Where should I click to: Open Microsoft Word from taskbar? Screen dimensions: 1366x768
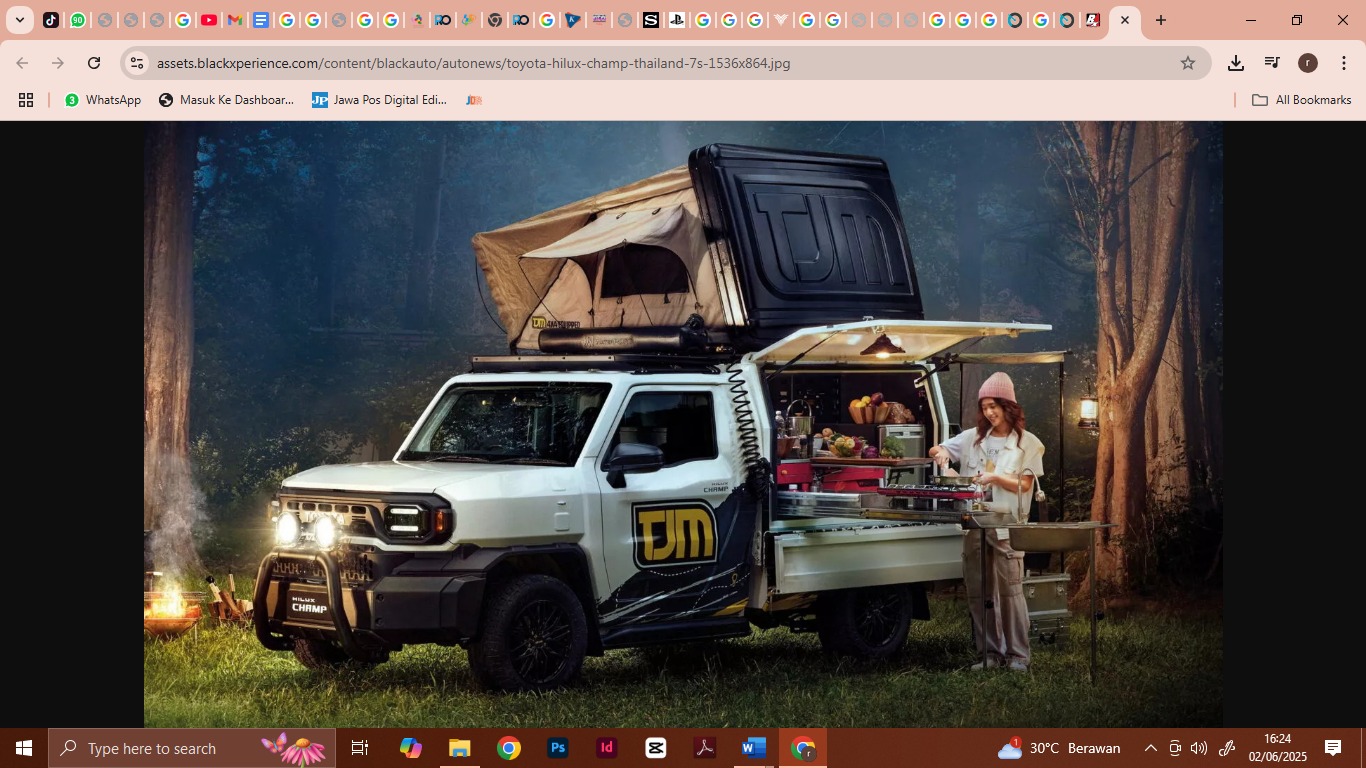(754, 748)
